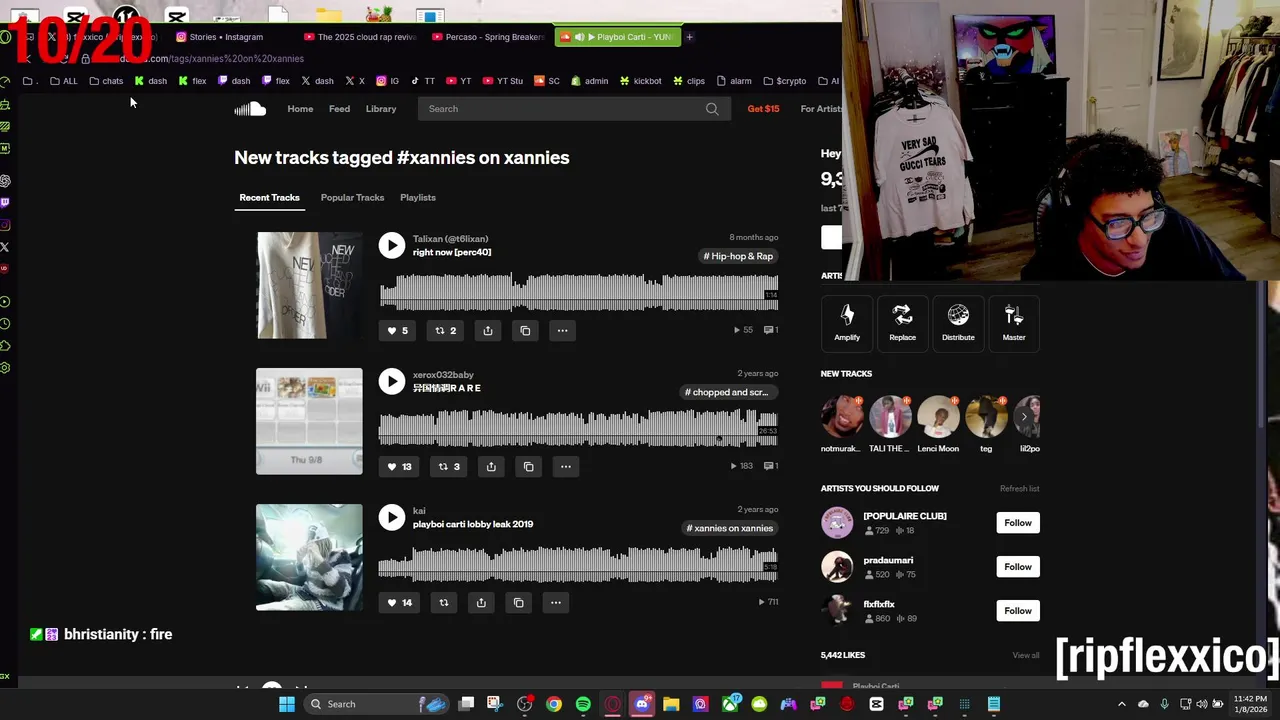Viewport: 1280px width, 720px height.
Task: Open the xerox032baby track cover art
Action: pos(309,421)
